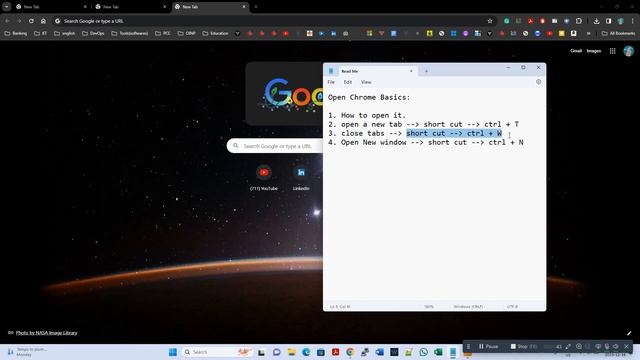Open YouTube shortcut tile

pos(264,178)
